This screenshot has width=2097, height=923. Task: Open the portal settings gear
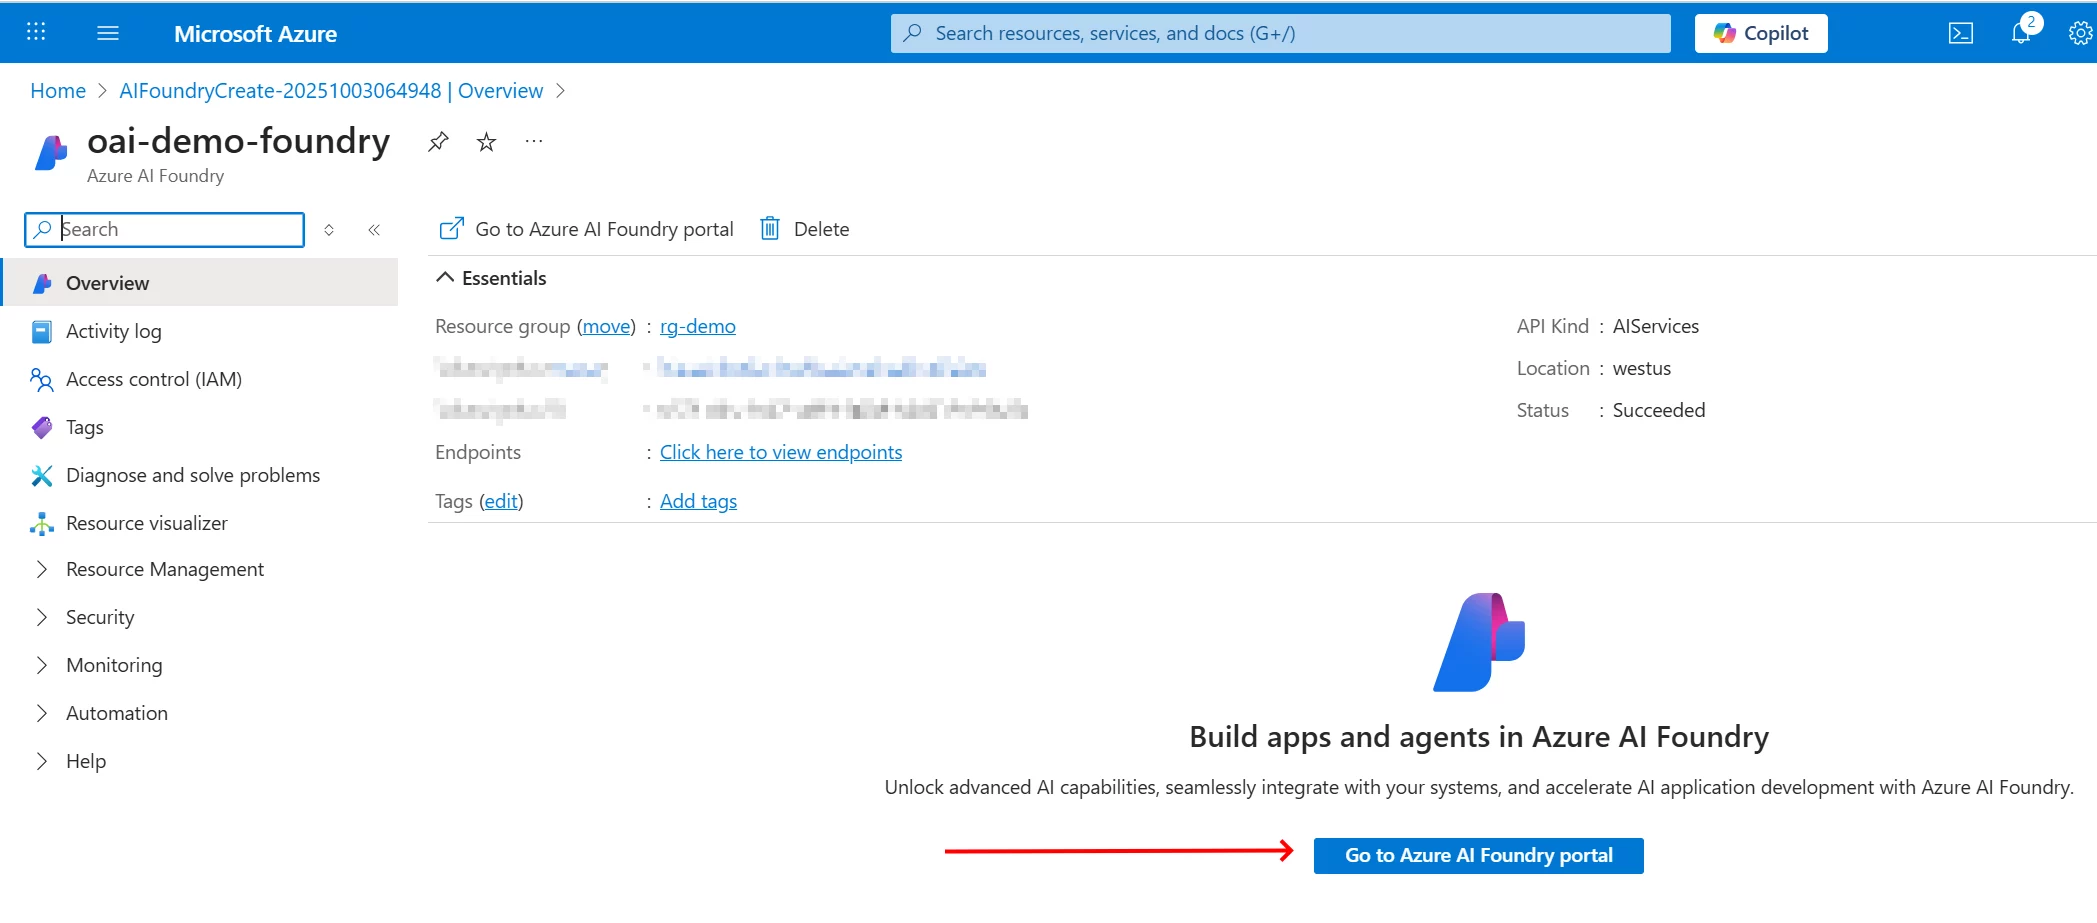pyautogui.click(x=2080, y=33)
